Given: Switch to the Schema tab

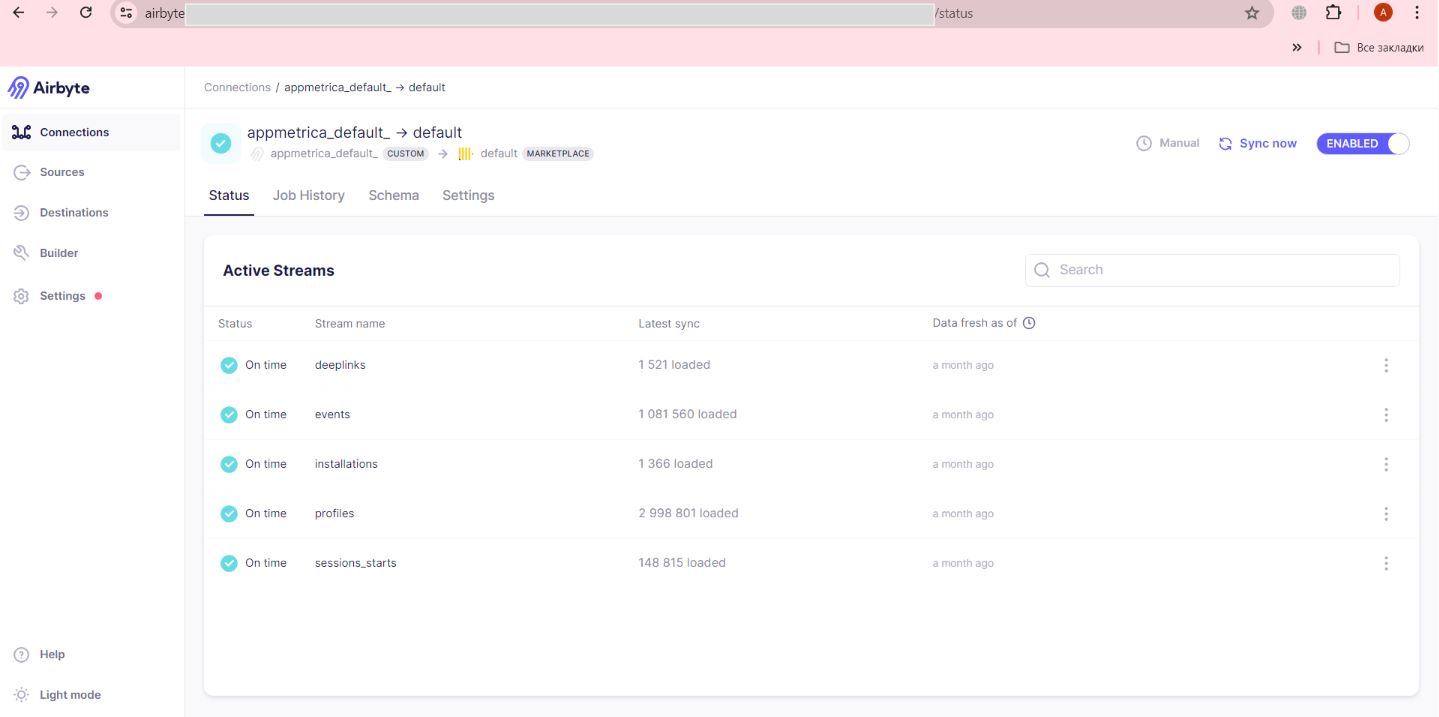Looking at the screenshot, I should click(394, 195).
